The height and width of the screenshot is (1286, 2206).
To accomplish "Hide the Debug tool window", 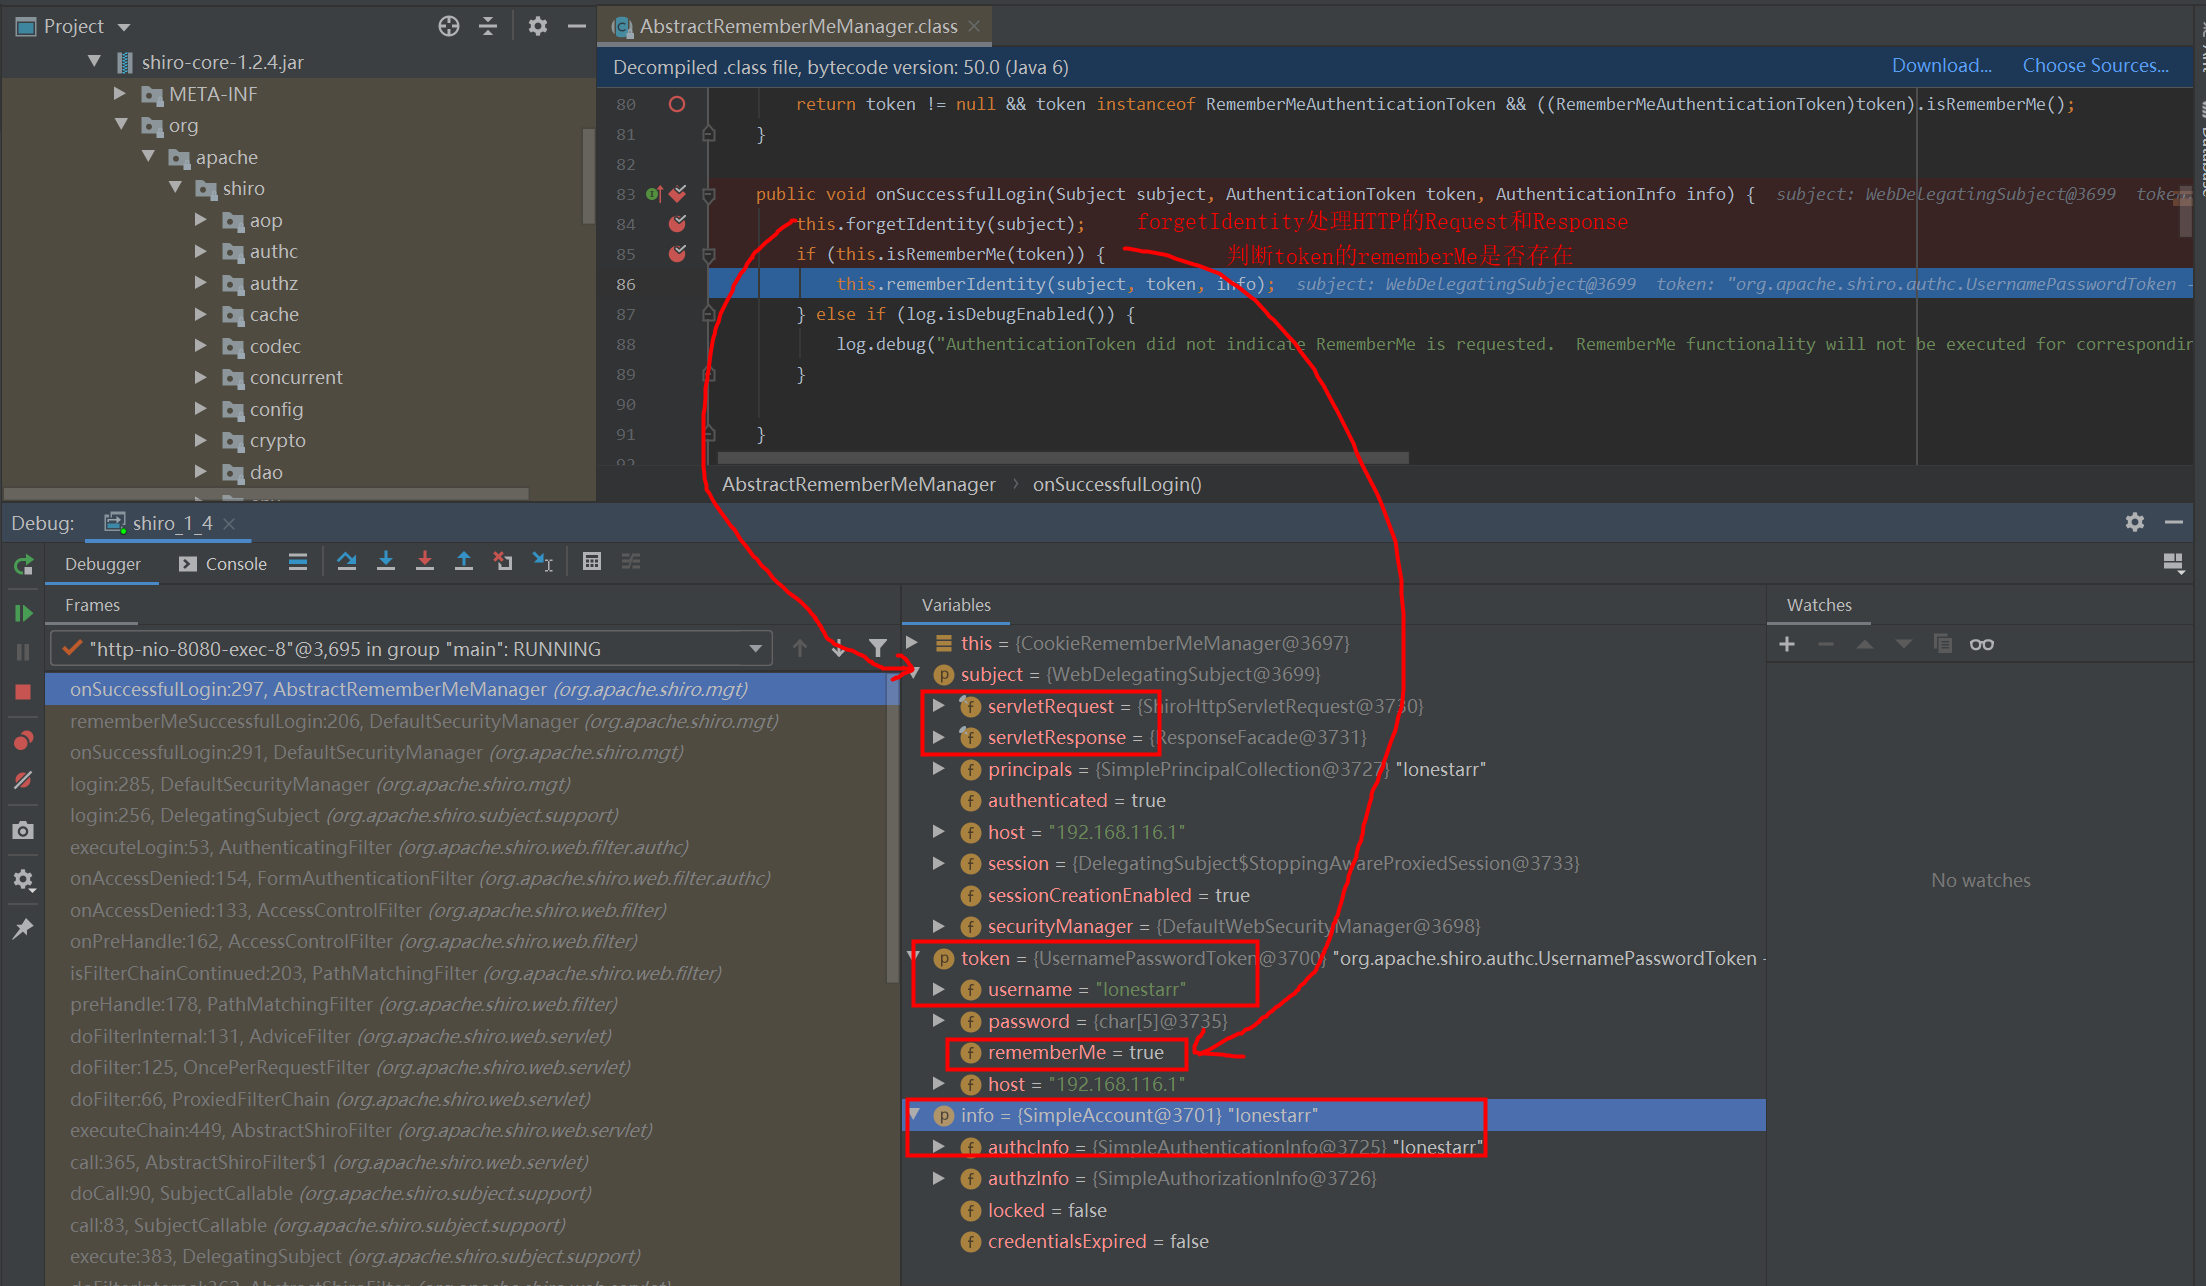I will pyautogui.click(x=2174, y=522).
